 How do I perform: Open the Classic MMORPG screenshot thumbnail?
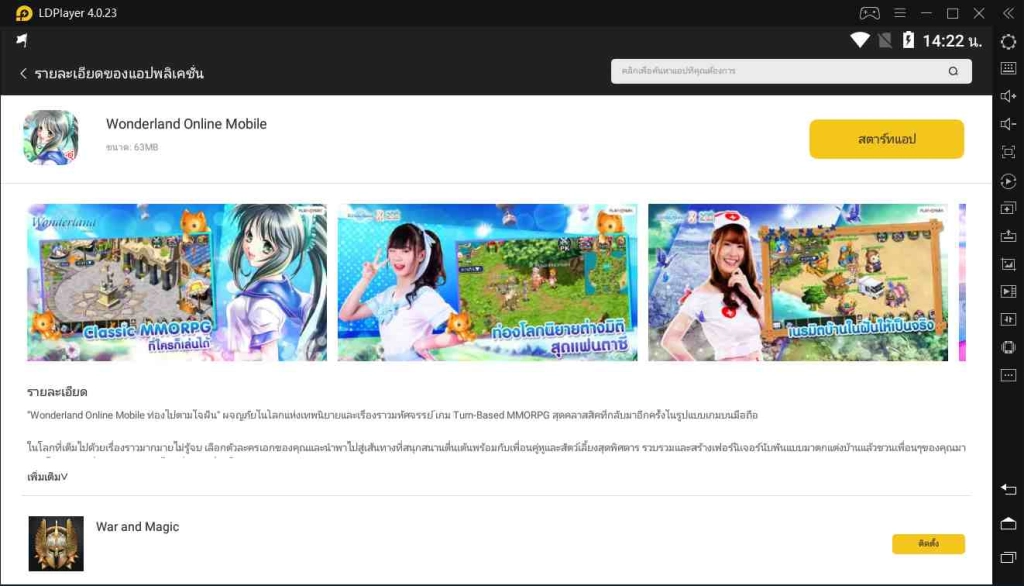click(177, 283)
